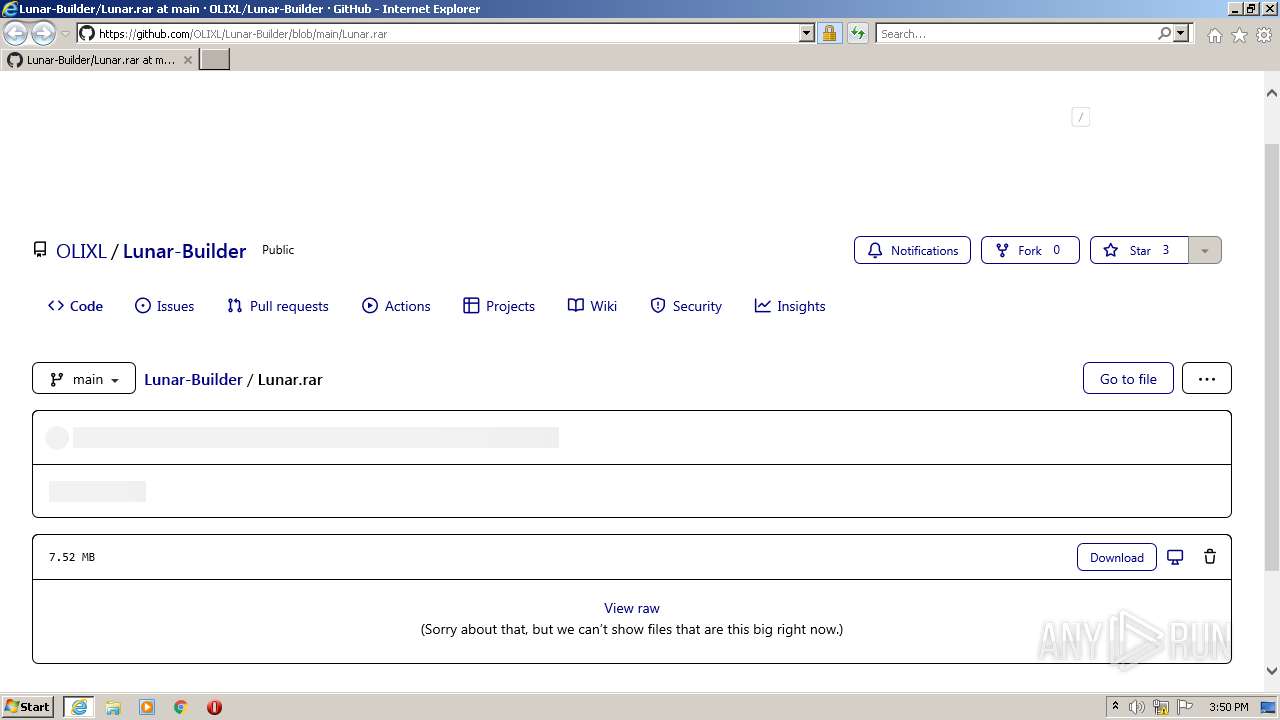Viewport: 1280px width, 720px height.
Task: Open the search provider dropdown arrow
Action: point(1181,33)
